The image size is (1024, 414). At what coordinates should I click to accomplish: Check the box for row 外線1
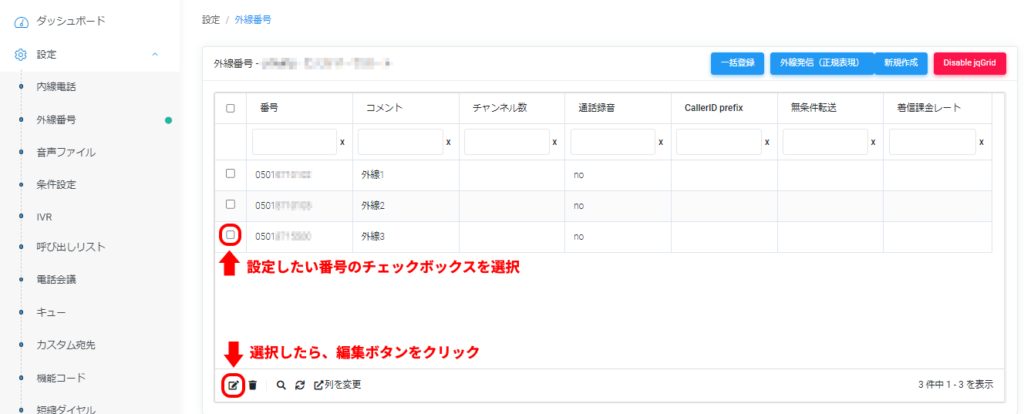tap(230, 174)
